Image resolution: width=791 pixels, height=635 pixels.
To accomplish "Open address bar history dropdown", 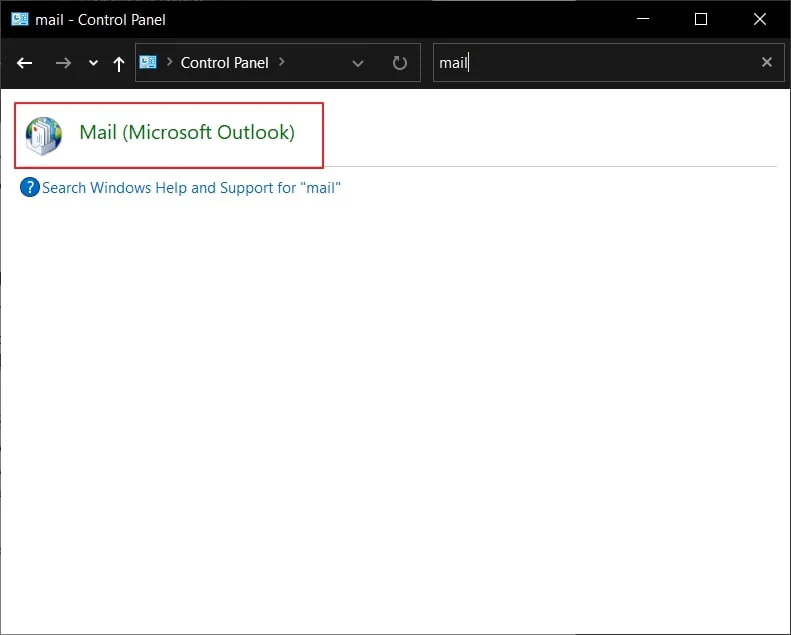I will 358,64.
